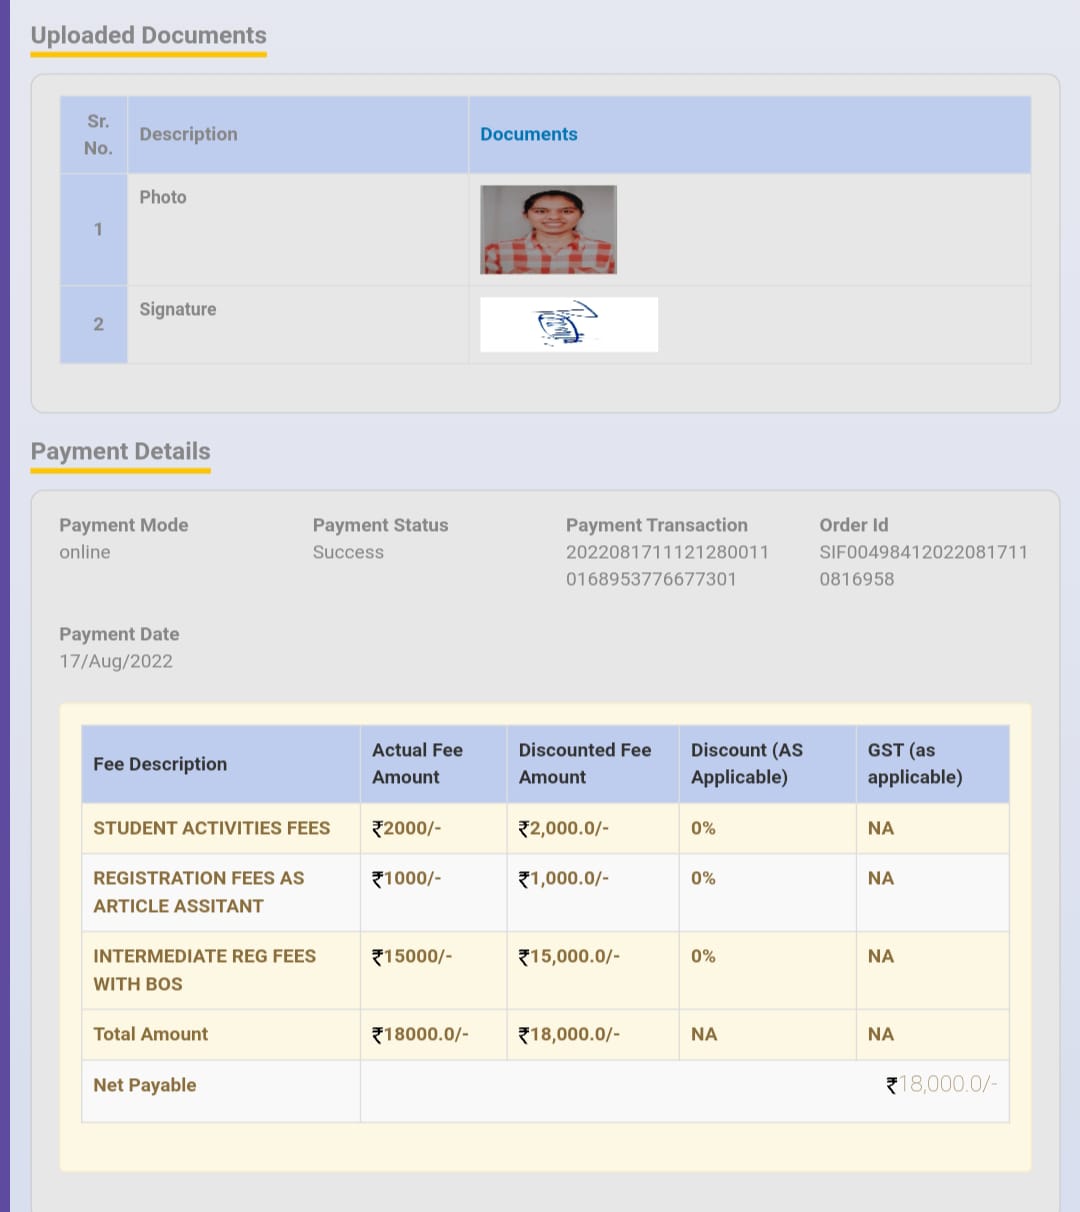Click the Discounted Fee Amount header

tap(584, 764)
